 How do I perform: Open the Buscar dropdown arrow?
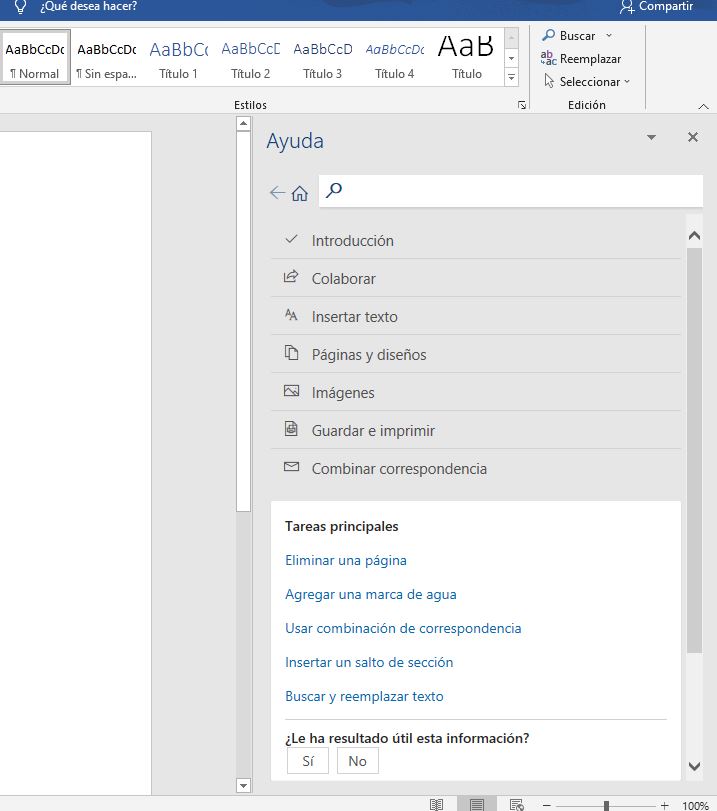pyautogui.click(x=609, y=36)
